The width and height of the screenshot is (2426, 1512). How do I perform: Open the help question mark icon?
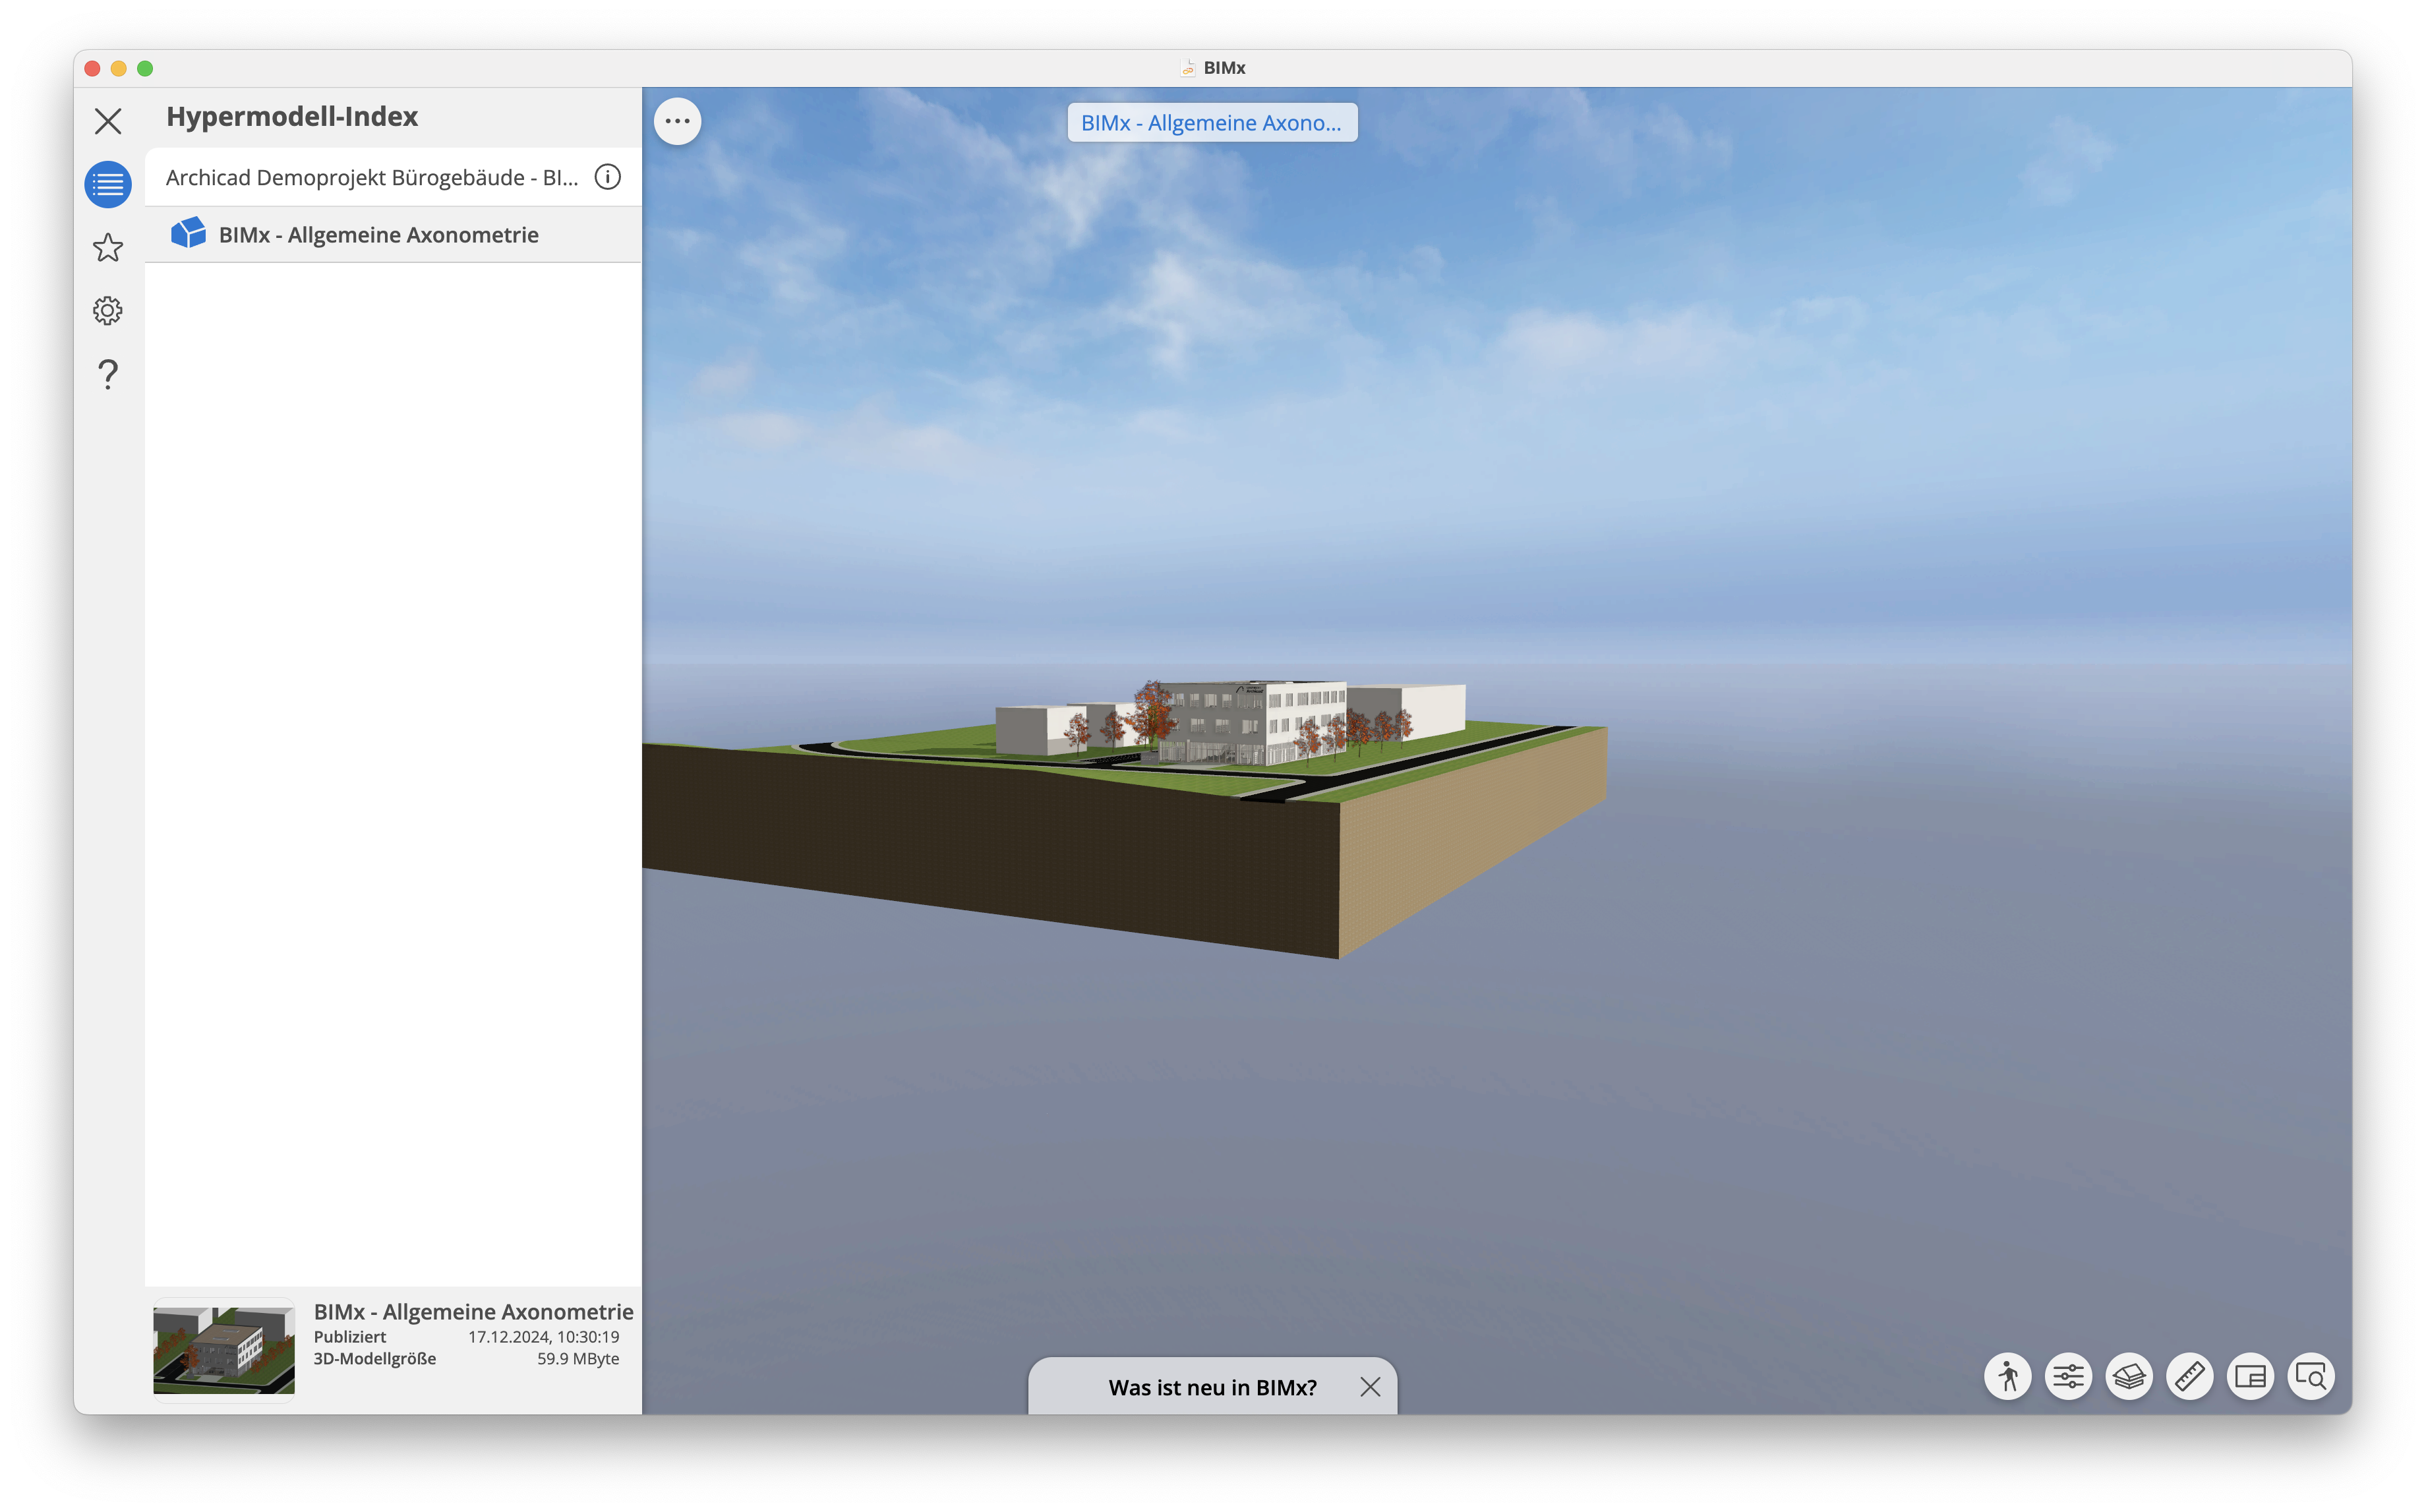[108, 373]
